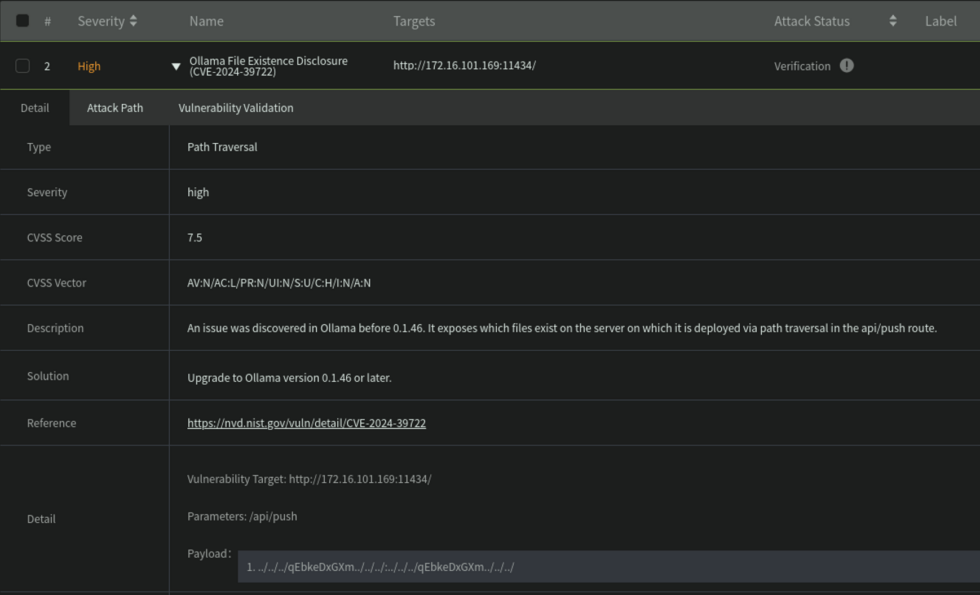Open the CVE-2024-39722 NVD reference link
Screen dimensions: 980x595
click(x=305, y=423)
